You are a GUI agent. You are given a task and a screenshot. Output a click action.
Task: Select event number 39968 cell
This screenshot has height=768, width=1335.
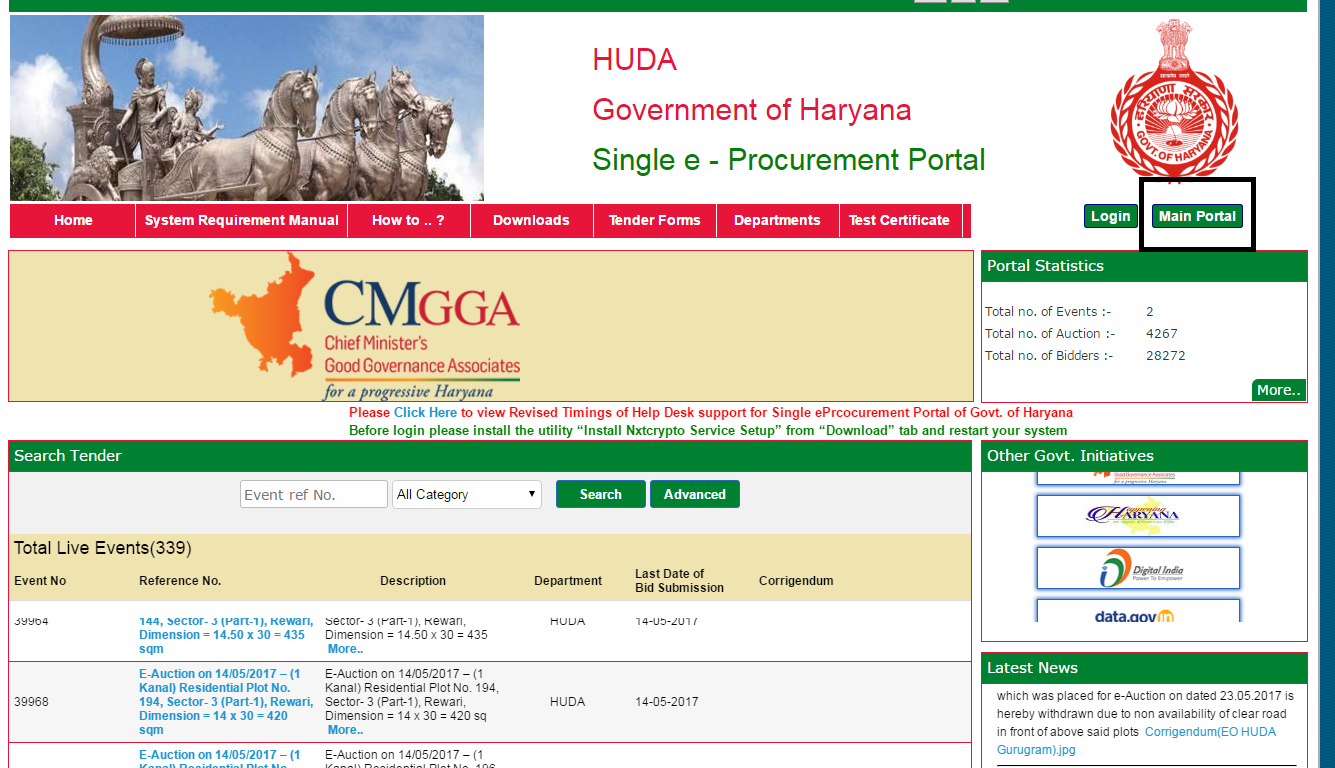coord(31,702)
